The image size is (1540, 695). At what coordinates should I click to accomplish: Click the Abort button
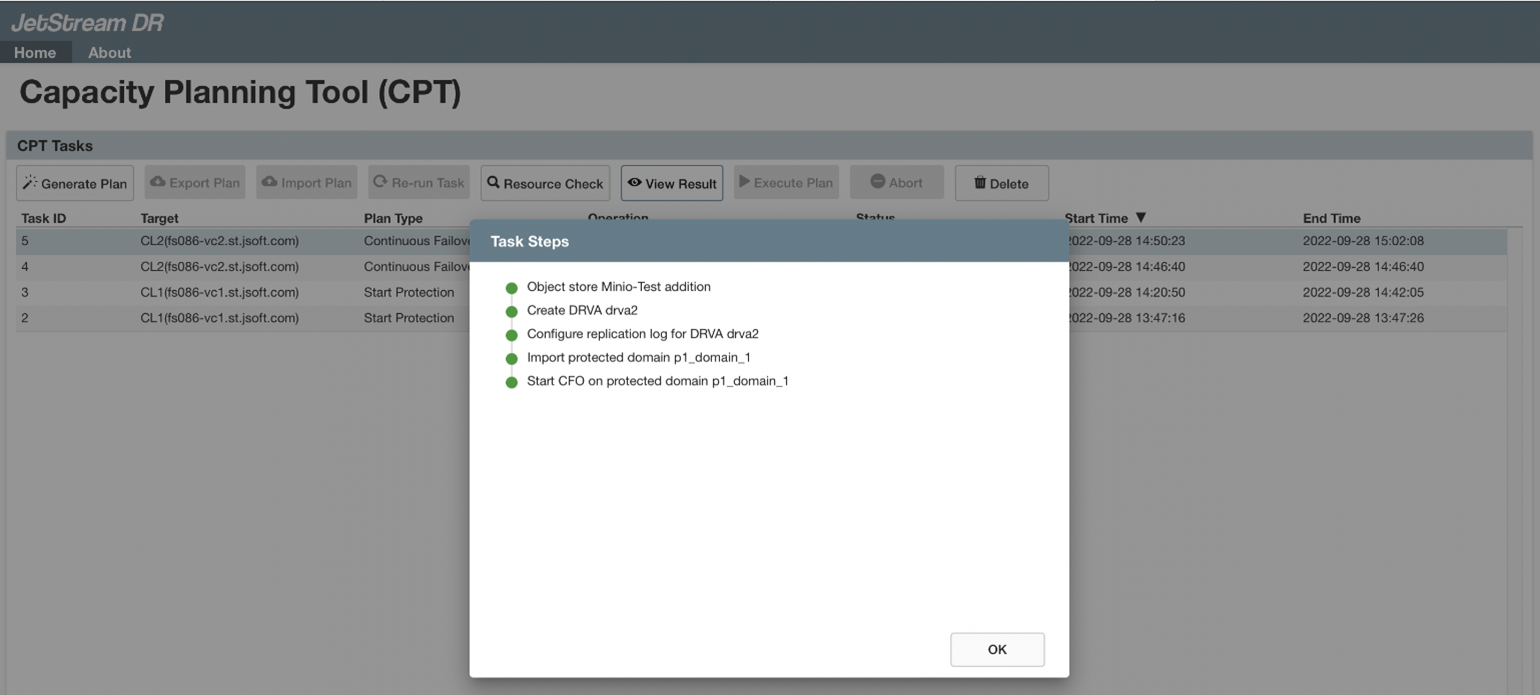tap(896, 183)
